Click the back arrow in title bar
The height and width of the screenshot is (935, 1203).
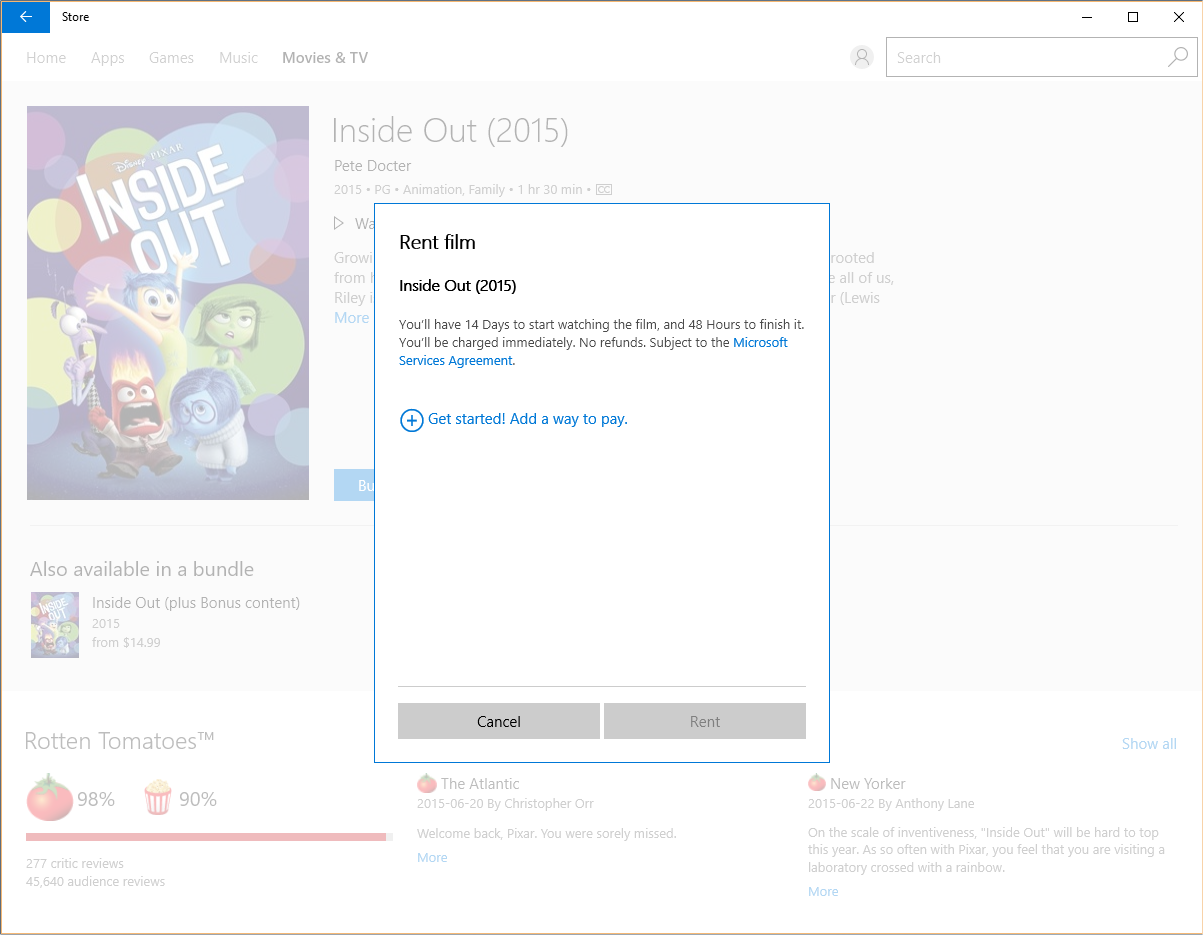coord(26,17)
